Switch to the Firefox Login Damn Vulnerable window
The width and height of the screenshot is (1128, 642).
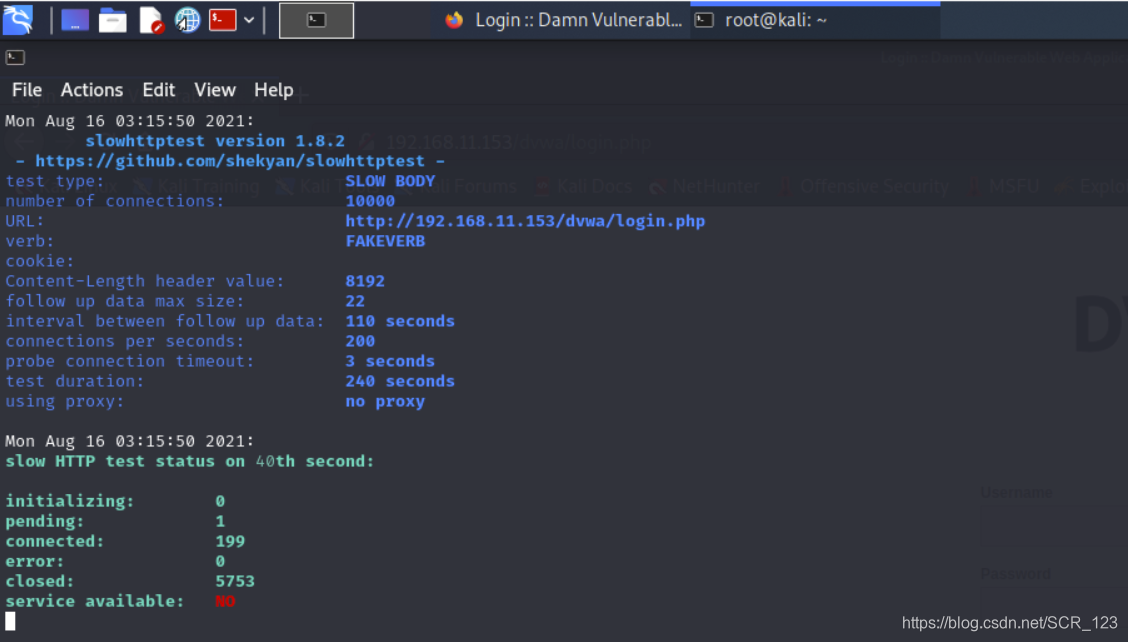pyautogui.click(x=563, y=20)
